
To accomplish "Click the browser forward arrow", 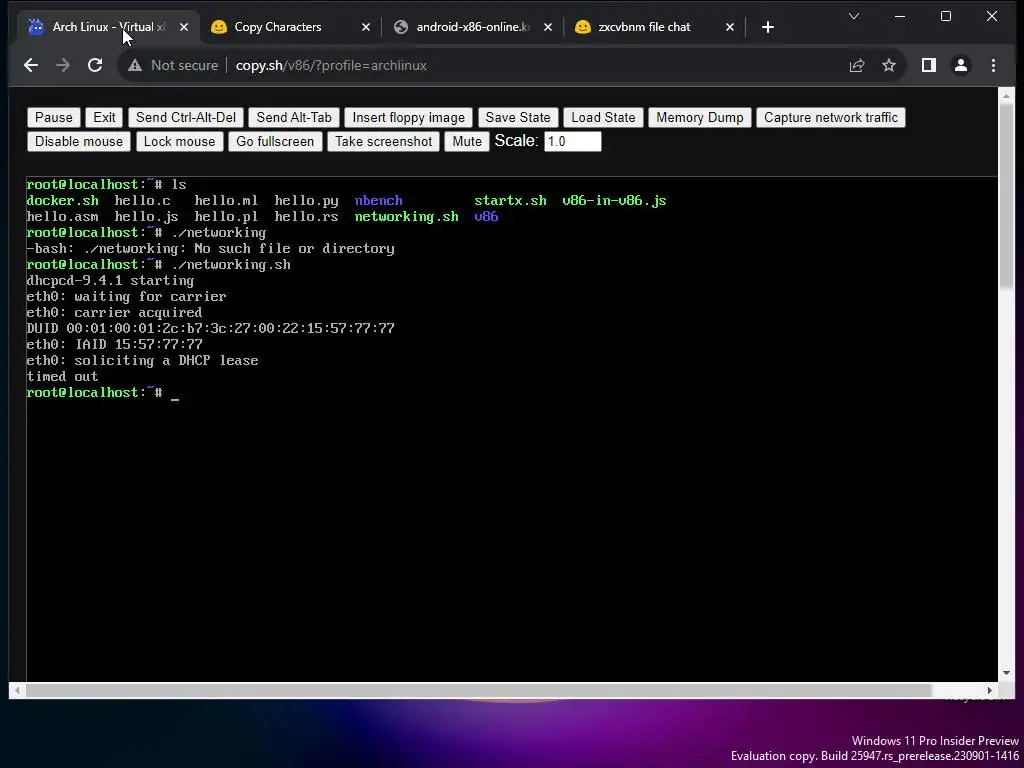I will pos(63,65).
